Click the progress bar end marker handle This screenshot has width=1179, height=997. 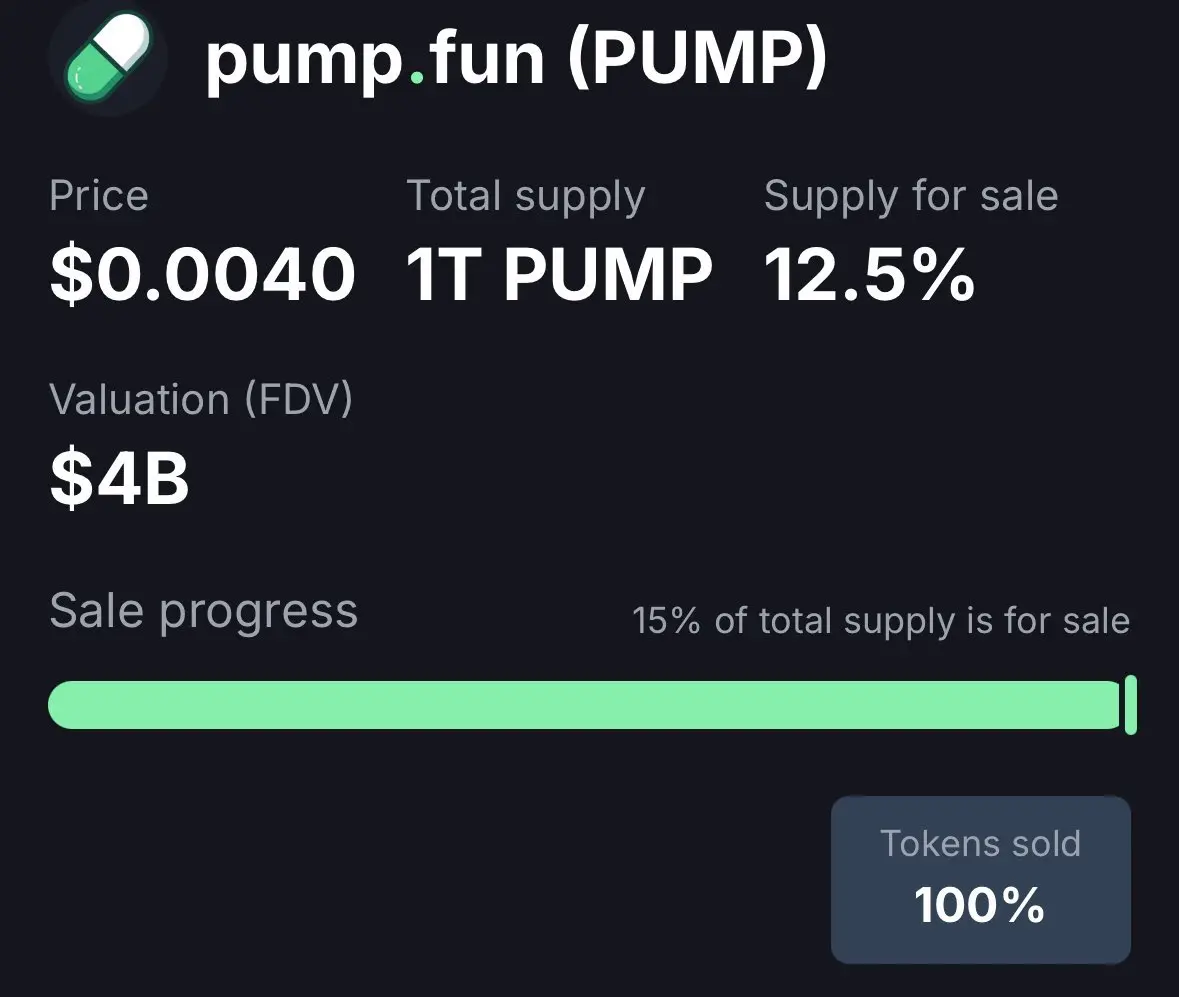(x=1130, y=705)
